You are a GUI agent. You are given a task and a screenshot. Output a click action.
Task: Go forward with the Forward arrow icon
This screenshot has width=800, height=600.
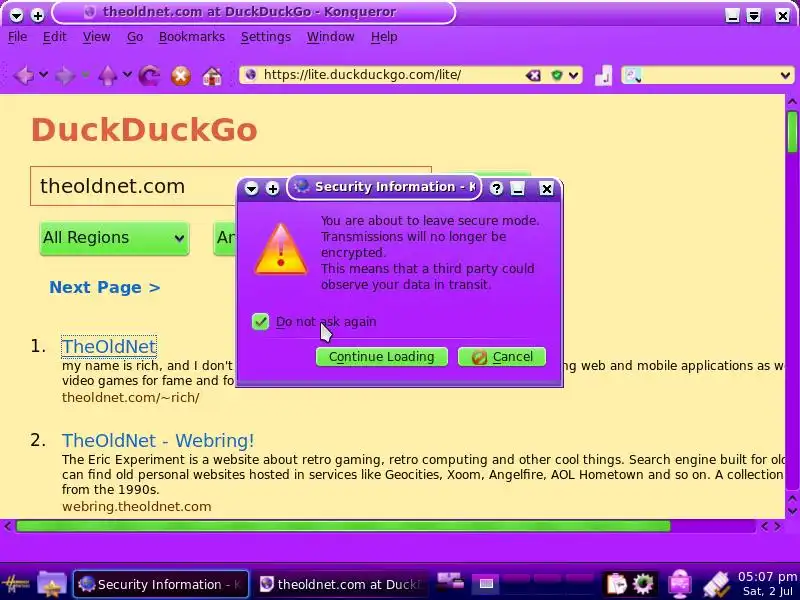(65, 76)
